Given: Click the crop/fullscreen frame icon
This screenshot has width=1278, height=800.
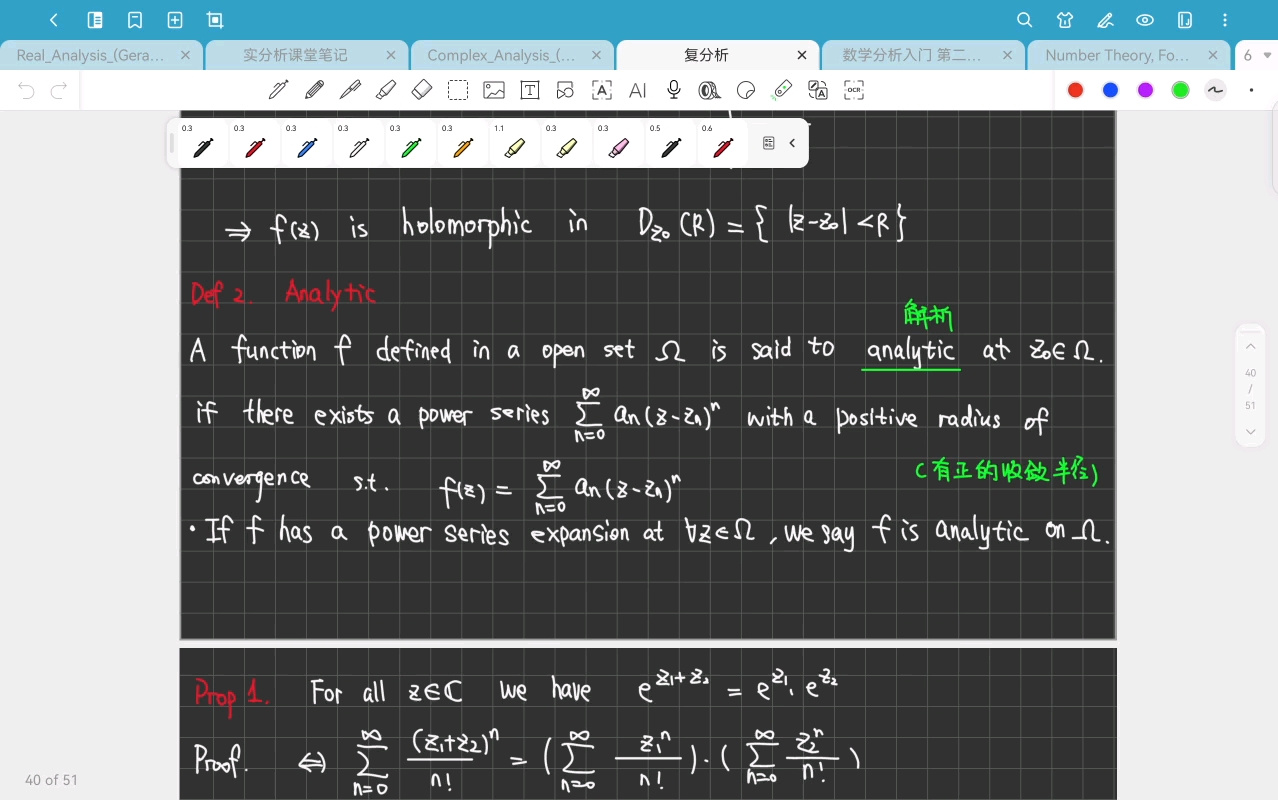Looking at the screenshot, I should [215, 20].
